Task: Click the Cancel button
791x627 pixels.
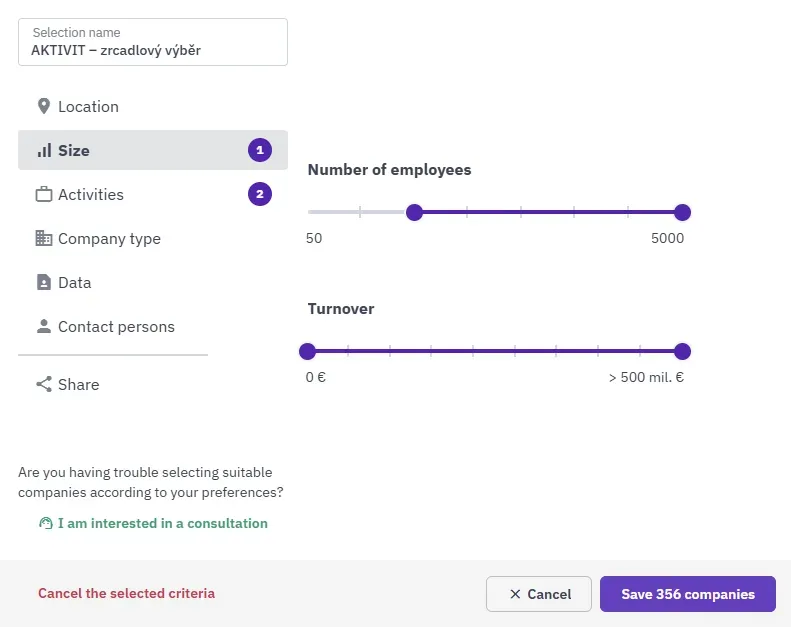Action: [x=539, y=594]
